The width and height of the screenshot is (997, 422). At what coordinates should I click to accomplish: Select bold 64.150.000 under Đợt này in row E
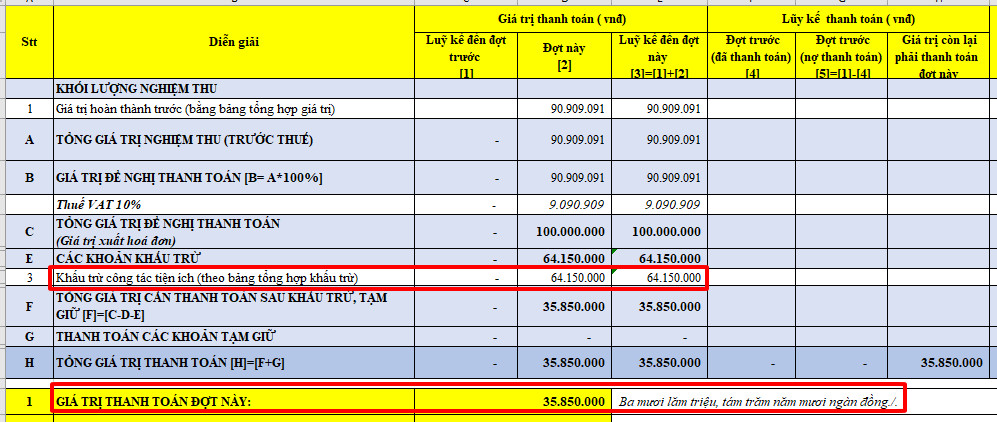(565, 258)
